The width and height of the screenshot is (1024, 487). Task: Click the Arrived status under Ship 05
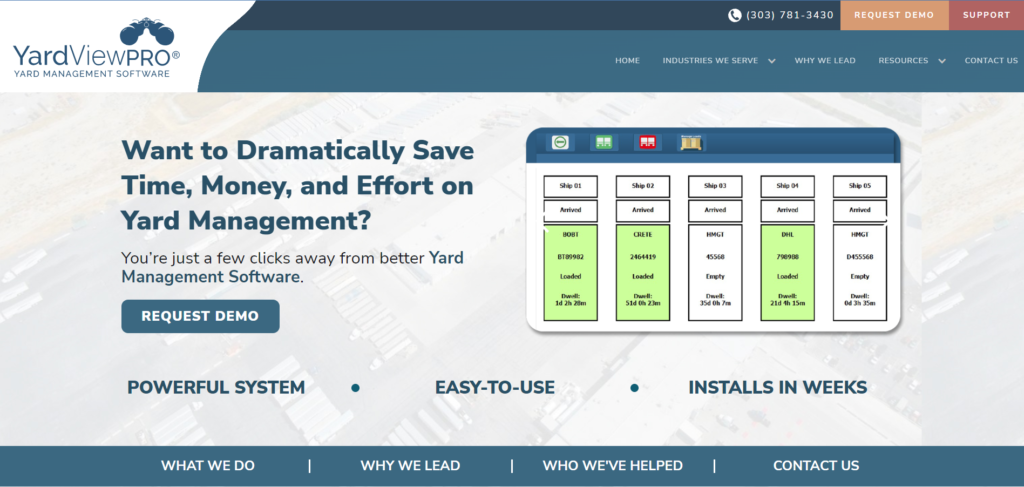tap(860, 210)
